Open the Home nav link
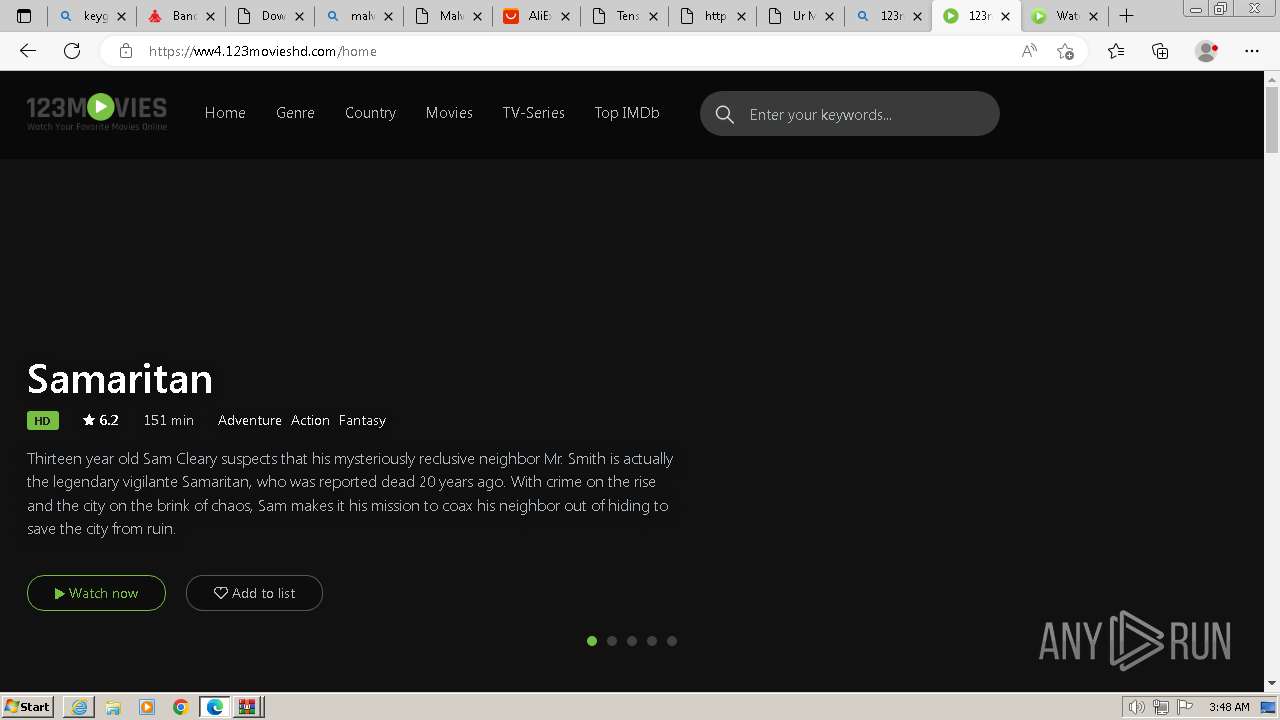This screenshot has height=720, width=1280. [x=225, y=113]
